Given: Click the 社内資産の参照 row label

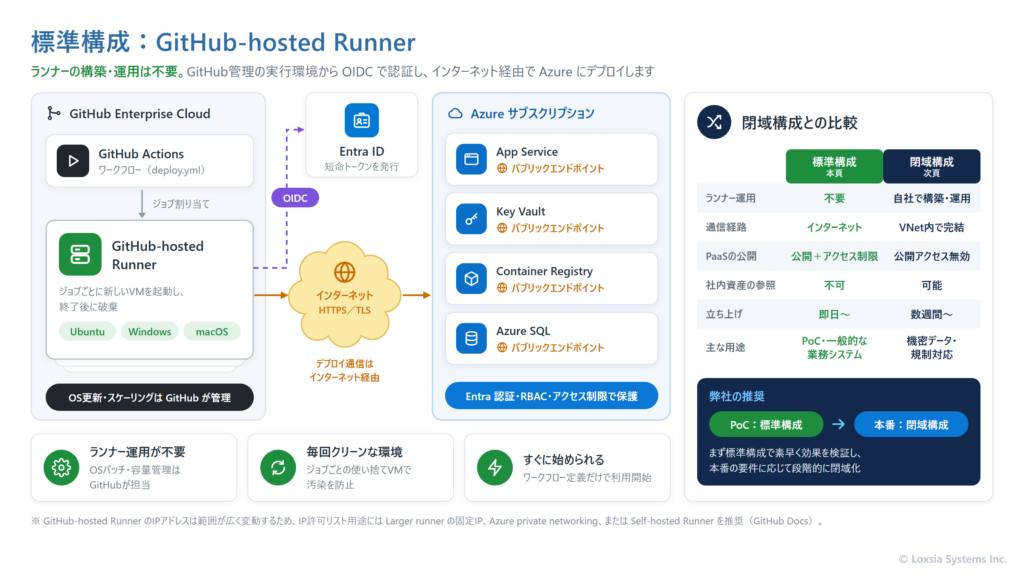Looking at the screenshot, I should (740, 285).
